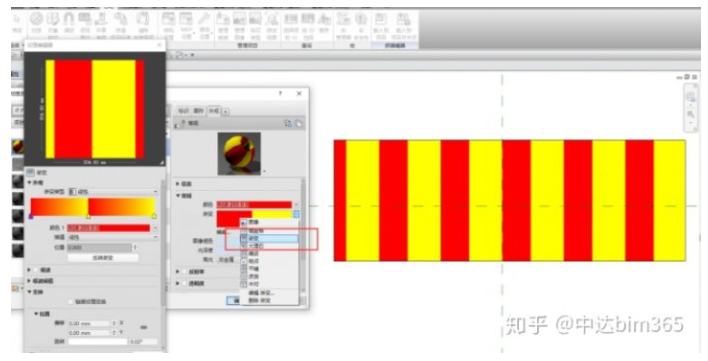Click the Position value field

pyautogui.click(x=100, y=247)
